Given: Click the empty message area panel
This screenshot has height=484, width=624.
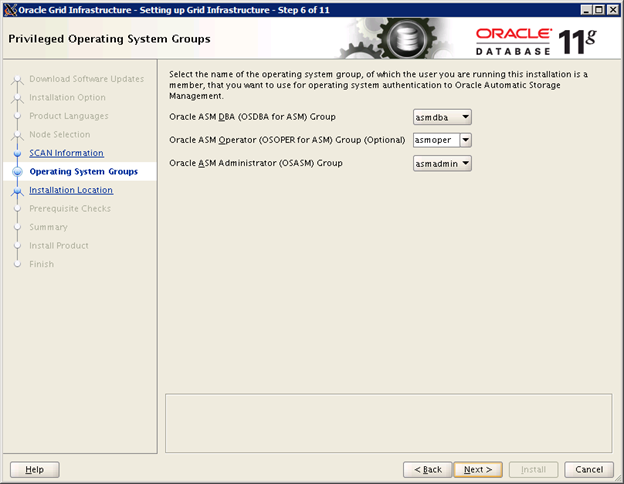Looking at the screenshot, I should [388, 423].
